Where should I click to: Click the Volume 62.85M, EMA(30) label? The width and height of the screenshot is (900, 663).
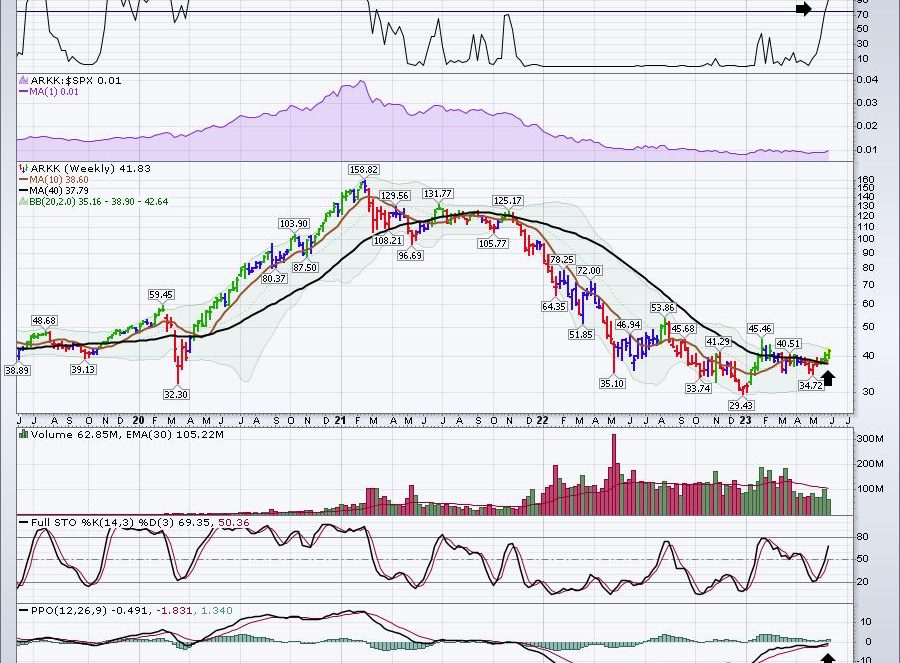pyautogui.click(x=127, y=435)
